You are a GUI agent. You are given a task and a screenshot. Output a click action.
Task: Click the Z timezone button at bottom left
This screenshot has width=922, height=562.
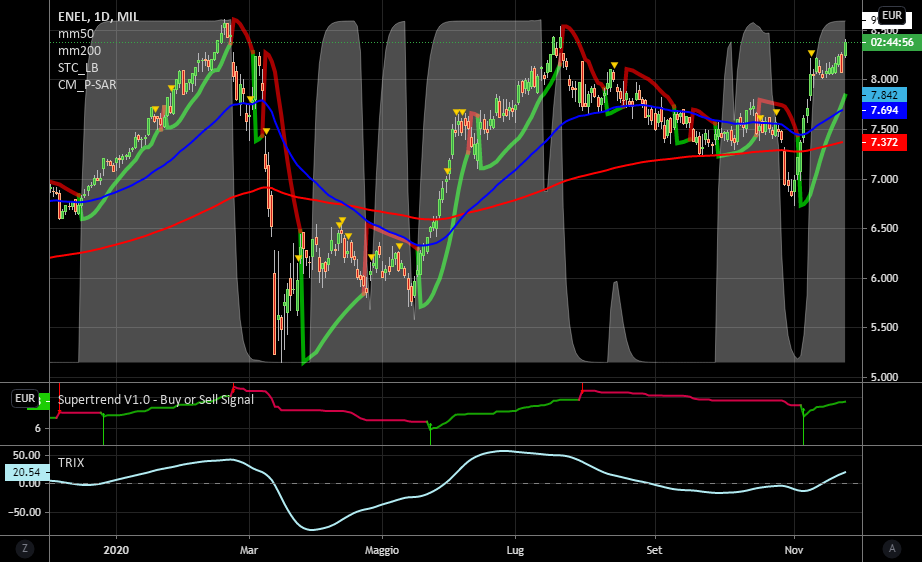tap(25, 548)
